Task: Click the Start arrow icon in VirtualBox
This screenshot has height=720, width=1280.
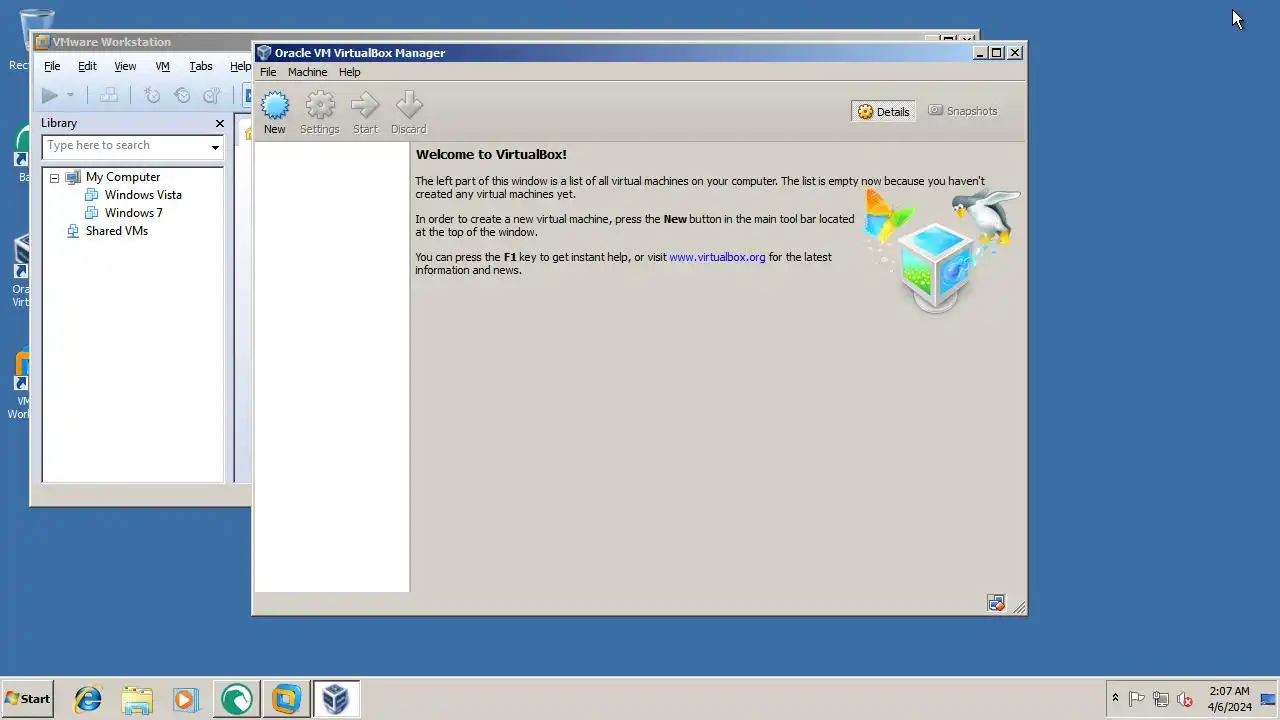Action: [365, 105]
